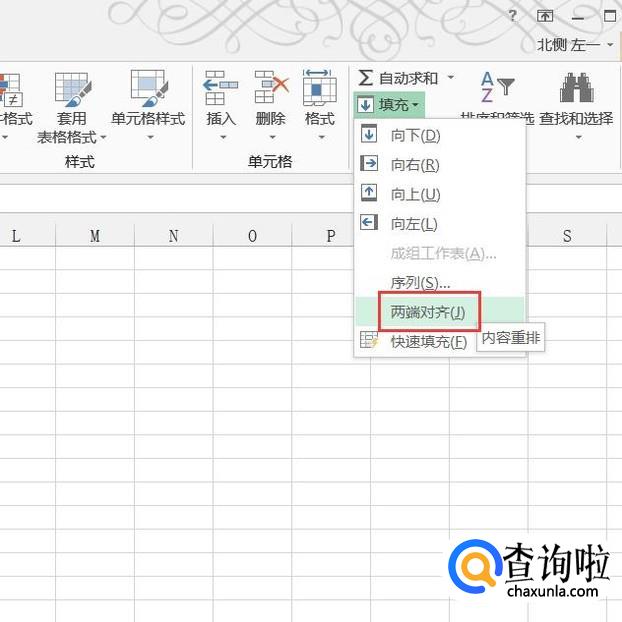Click the Table Format (套用表格格式) icon
622x622 pixels.
73,89
